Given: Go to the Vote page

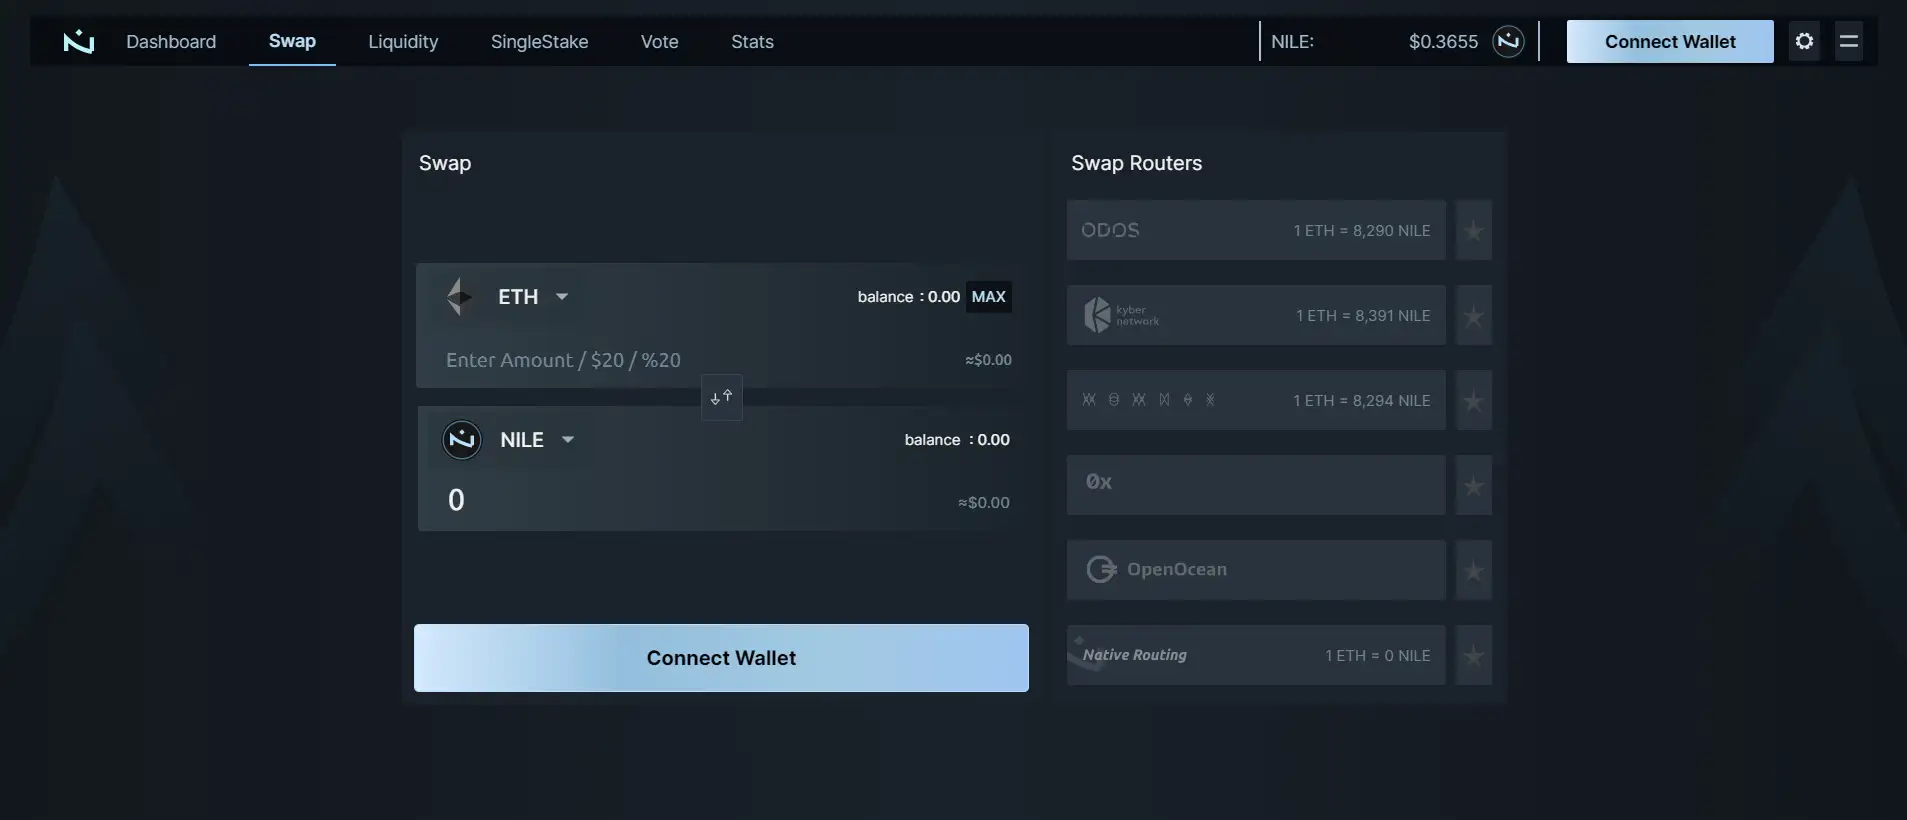Looking at the screenshot, I should 659,42.
